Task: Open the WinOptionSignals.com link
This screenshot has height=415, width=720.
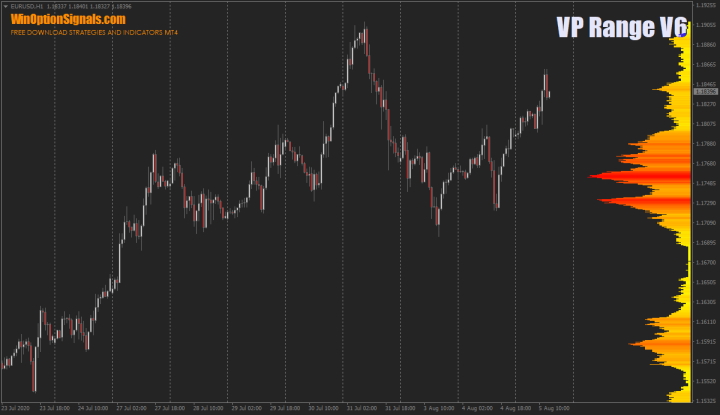Action: pos(68,19)
